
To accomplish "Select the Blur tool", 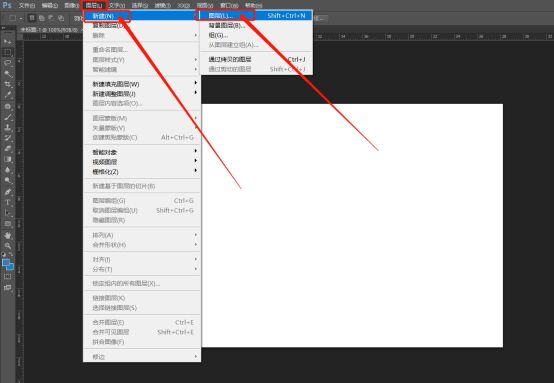I will (x=7, y=170).
